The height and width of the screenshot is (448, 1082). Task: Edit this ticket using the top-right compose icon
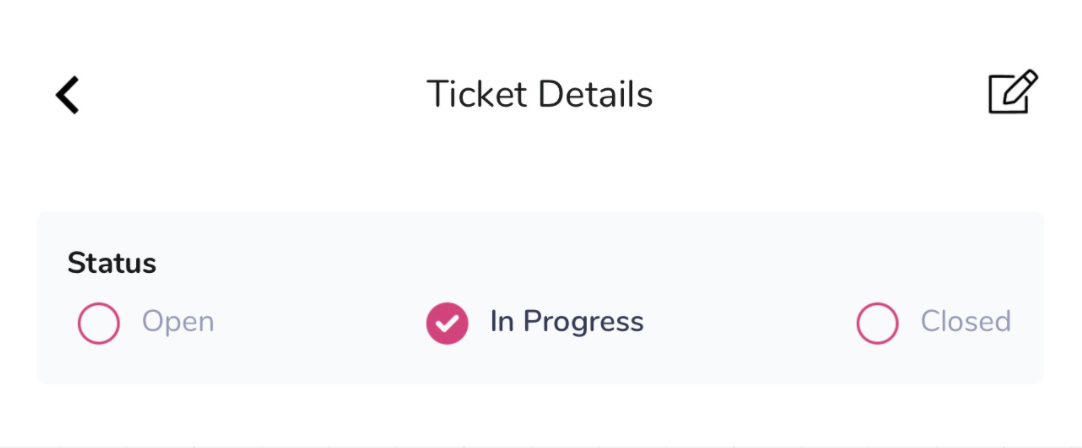pos(1013,92)
